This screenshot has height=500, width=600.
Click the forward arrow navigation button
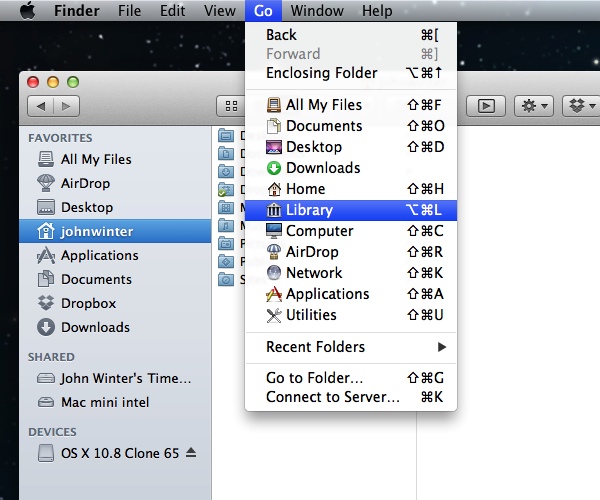tap(67, 106)
